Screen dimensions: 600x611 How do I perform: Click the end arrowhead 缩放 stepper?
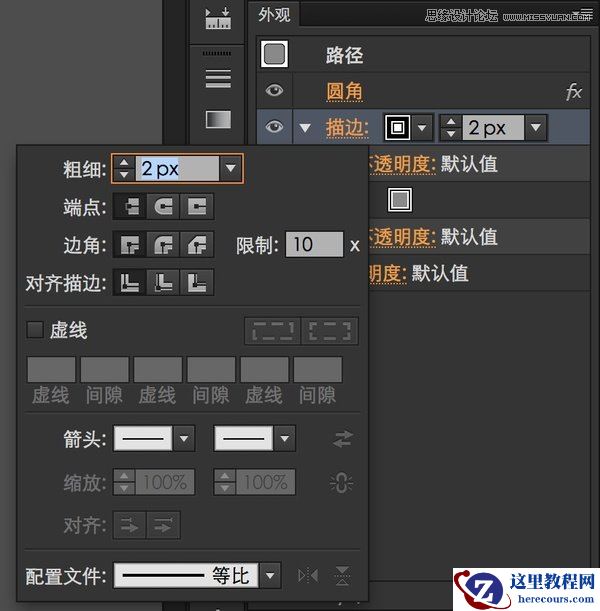[225, 482]
